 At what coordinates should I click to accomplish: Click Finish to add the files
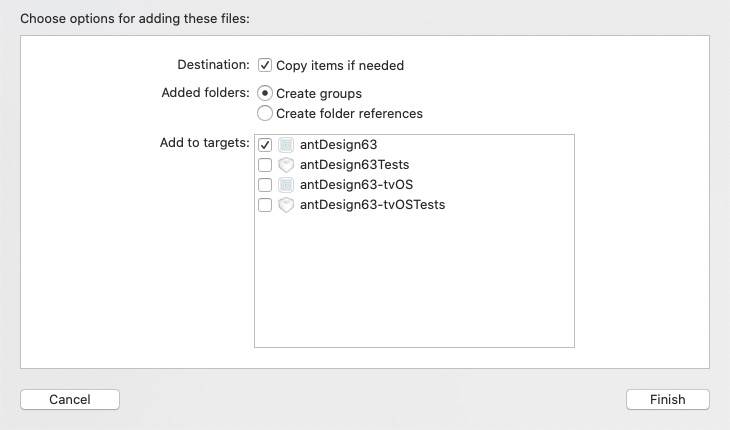pyautogui.click(x=667, y=399)
